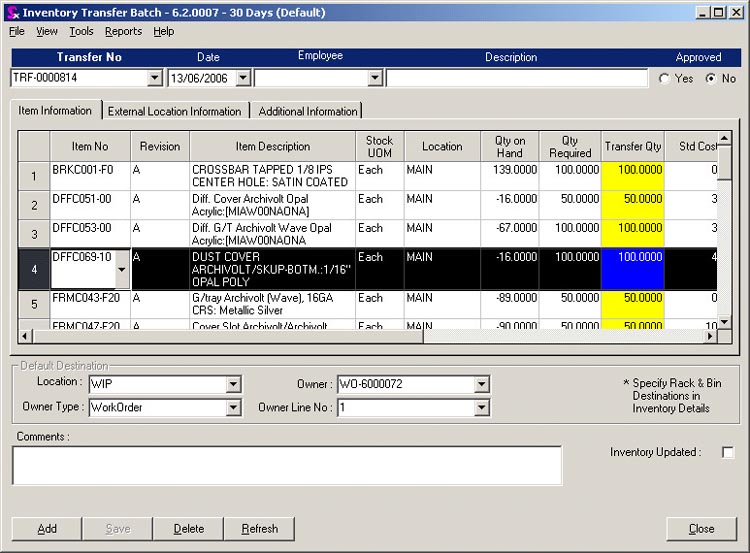Open the Tools menu
The width and height of the screenshot is (750, 553).
(81, 31)
